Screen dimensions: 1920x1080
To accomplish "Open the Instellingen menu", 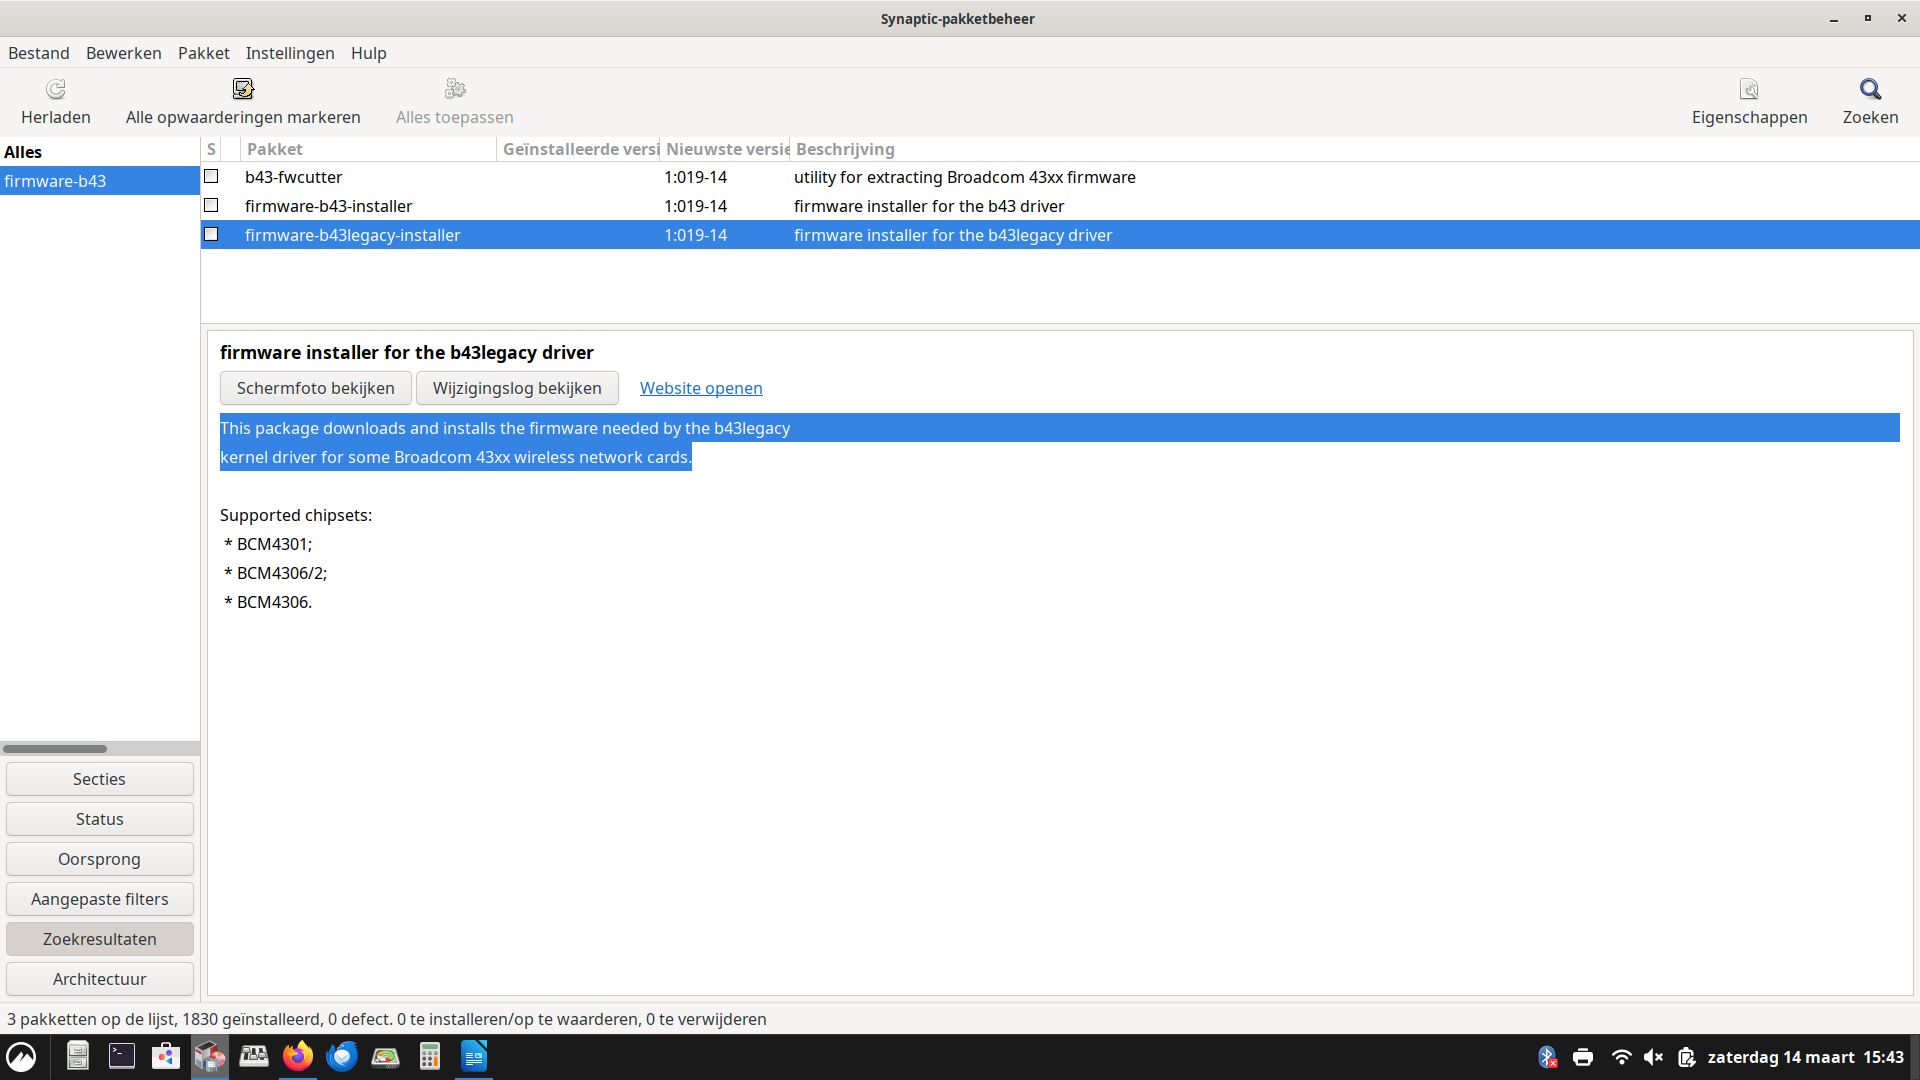I will [x=290, y=53].
